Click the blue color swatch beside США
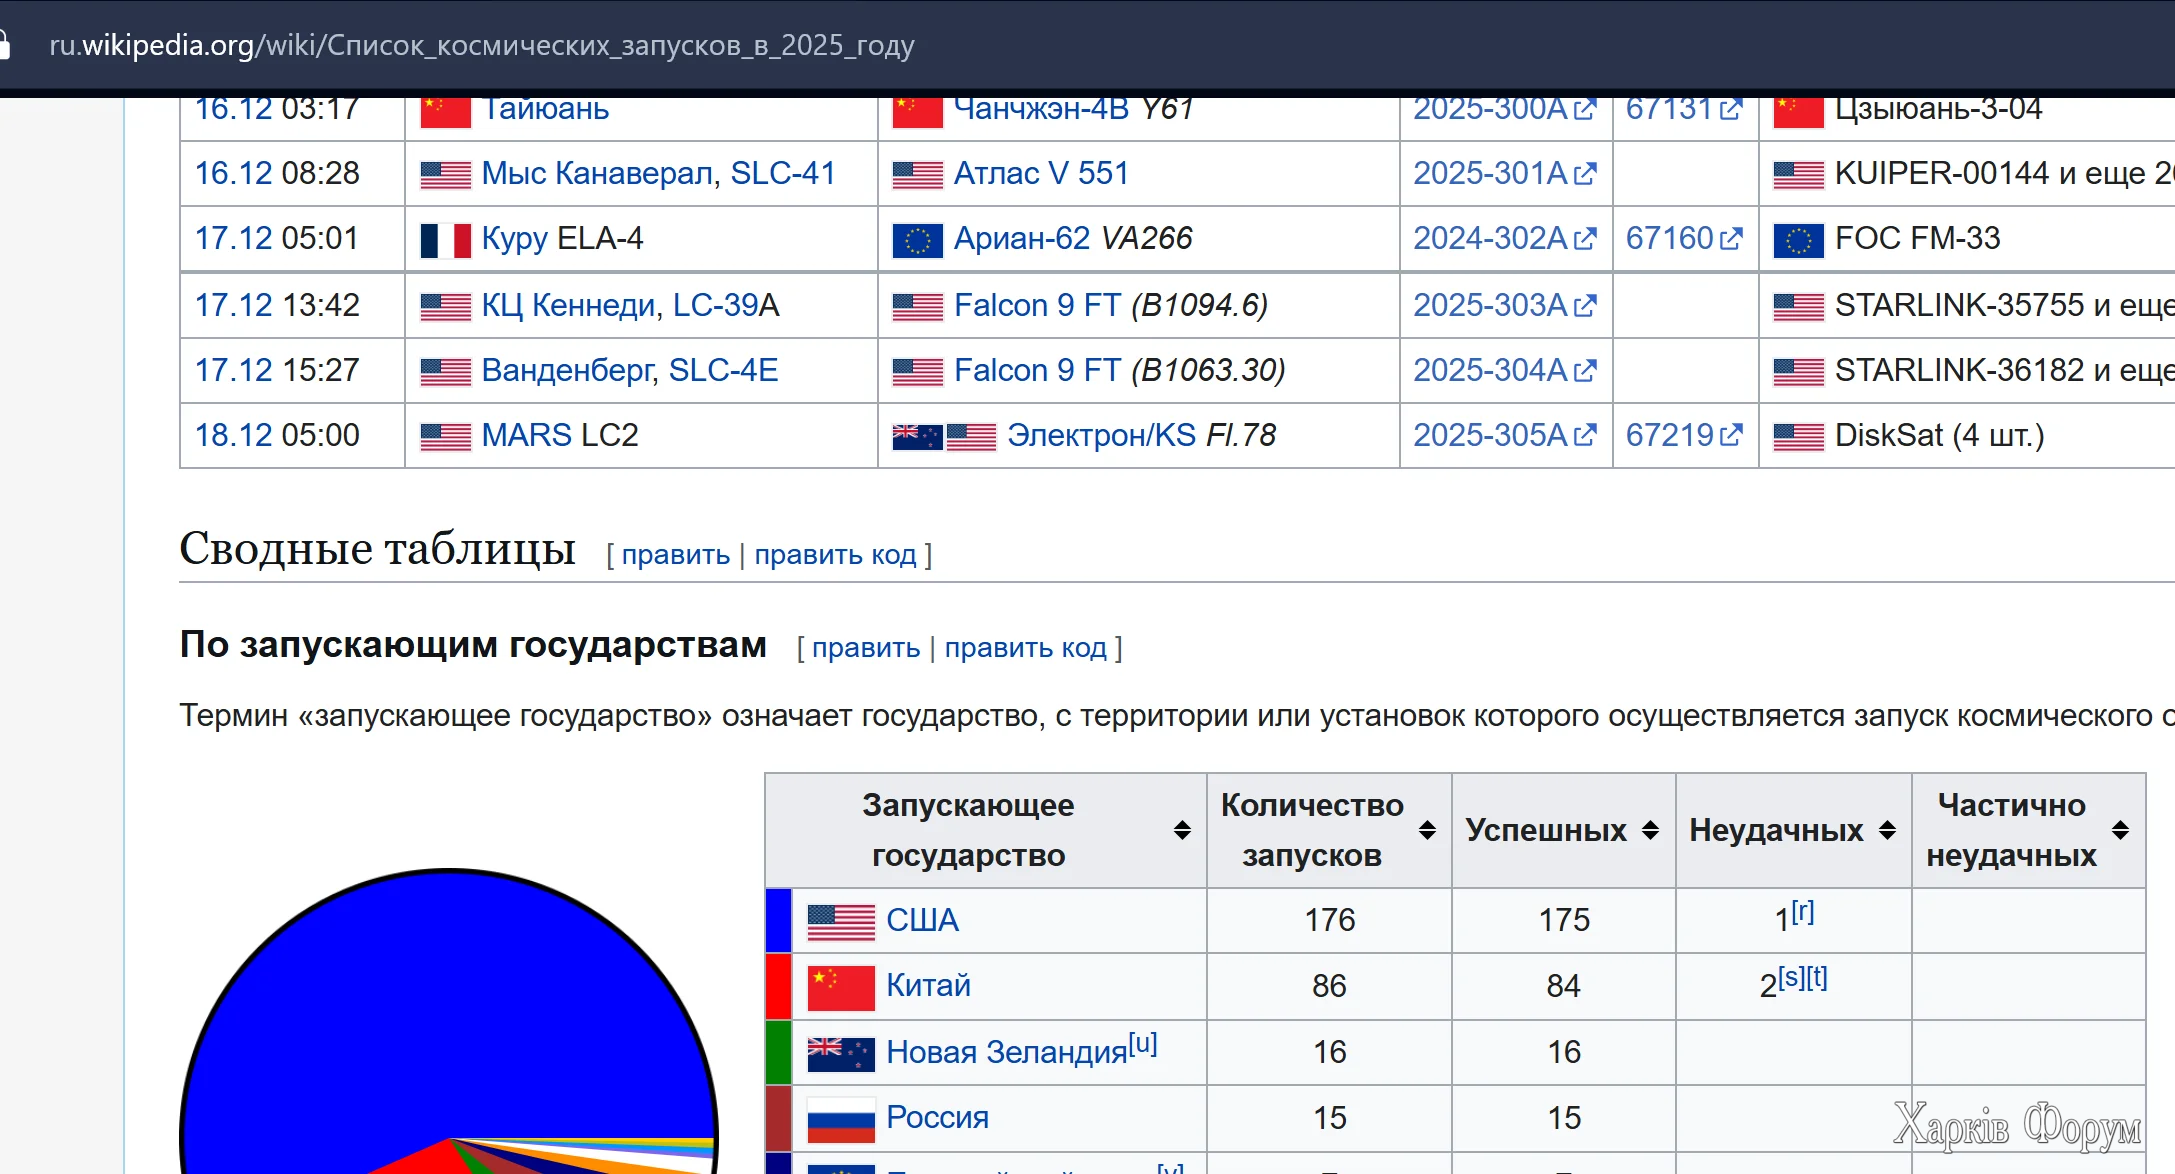 [x=778, y=920]
